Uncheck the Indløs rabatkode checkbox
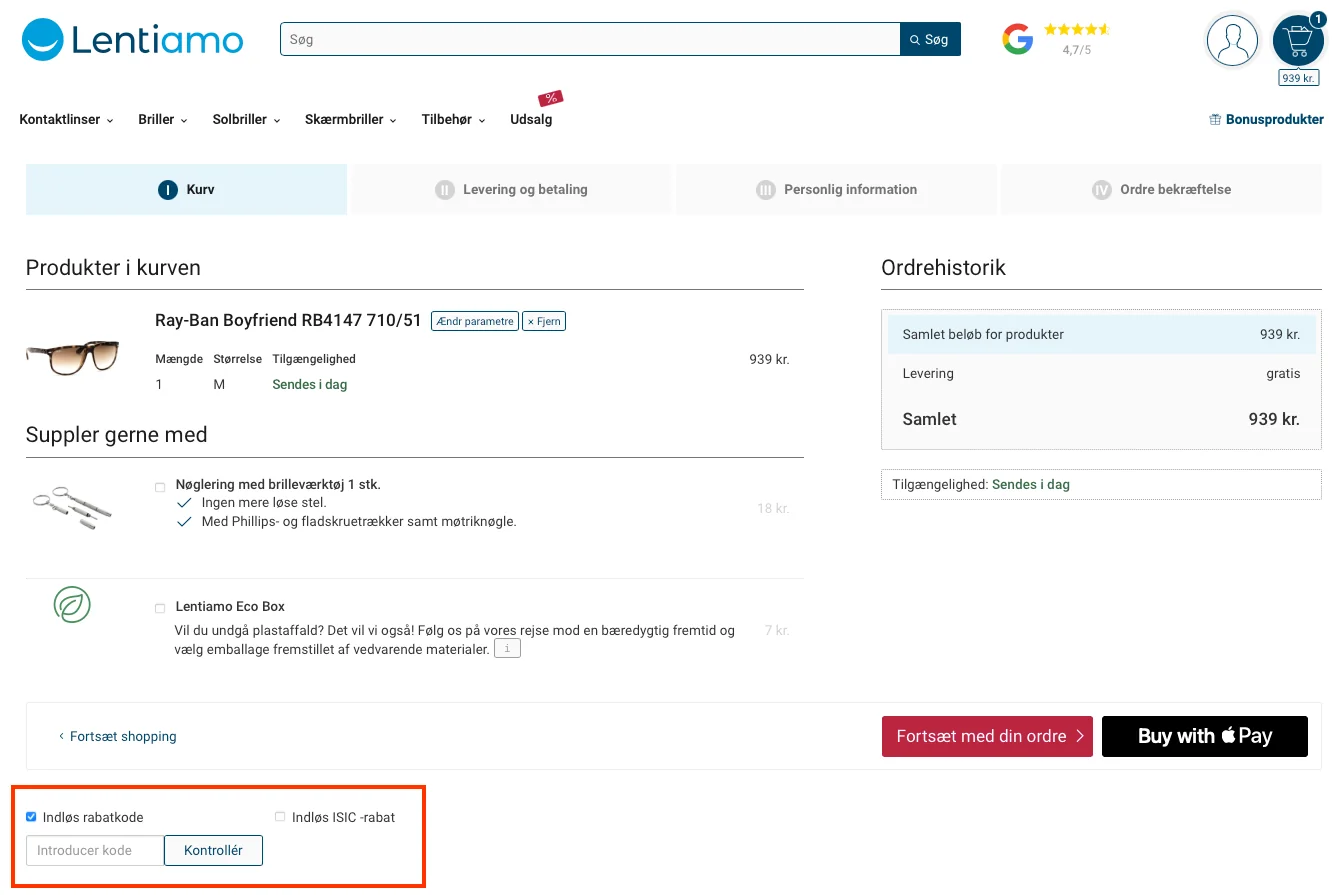The image size is (1341, 895). [31, 817]
